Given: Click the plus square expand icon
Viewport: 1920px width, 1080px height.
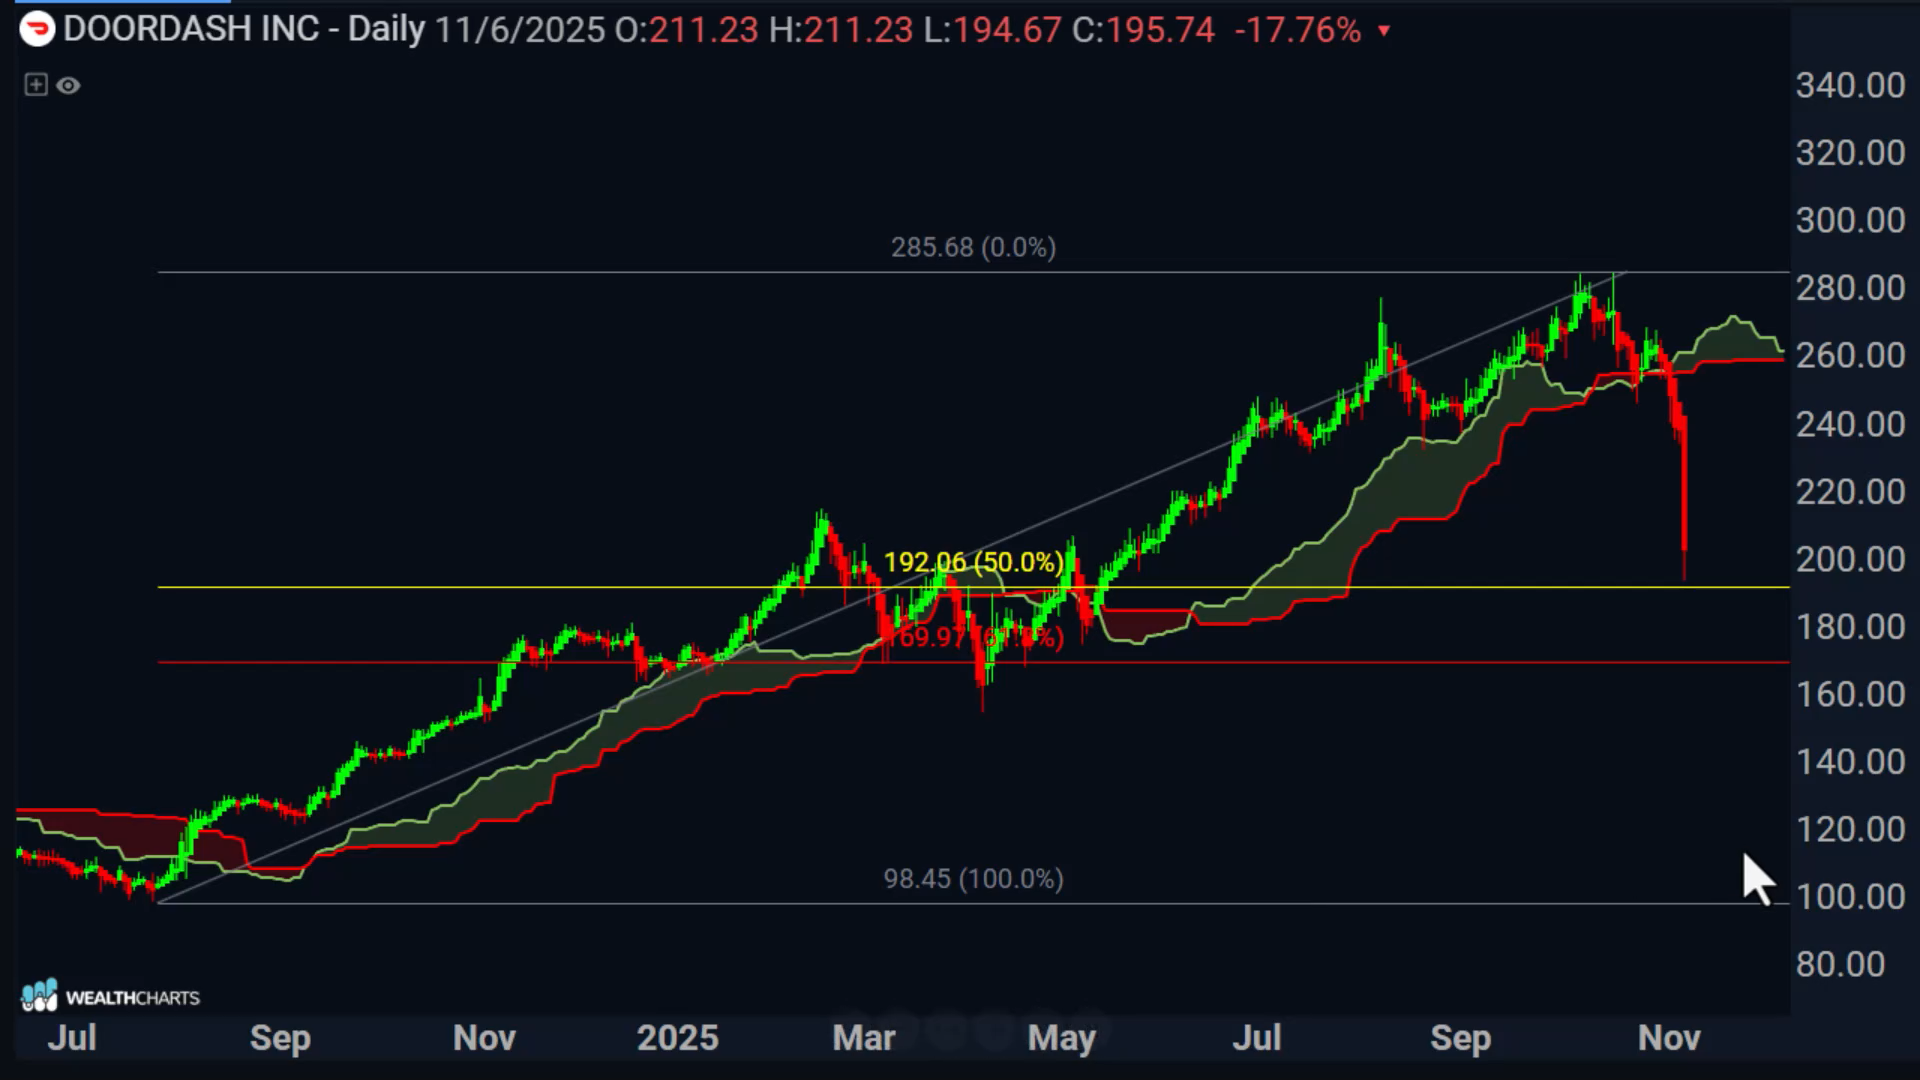Looking at the screenshot, I should coord(35,85).
